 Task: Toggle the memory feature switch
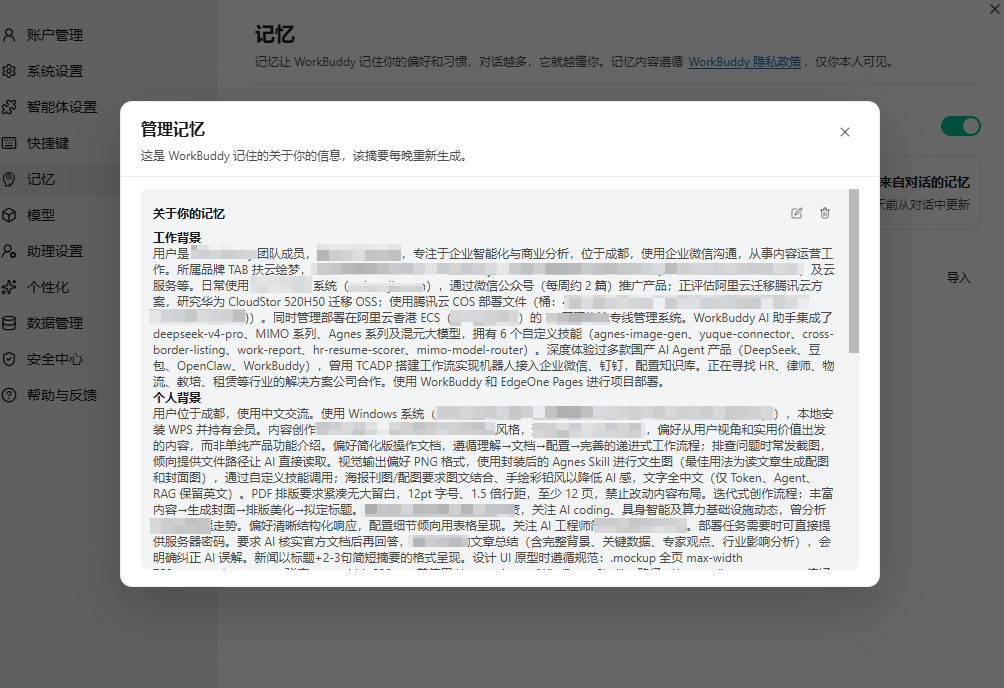point(960,126)
